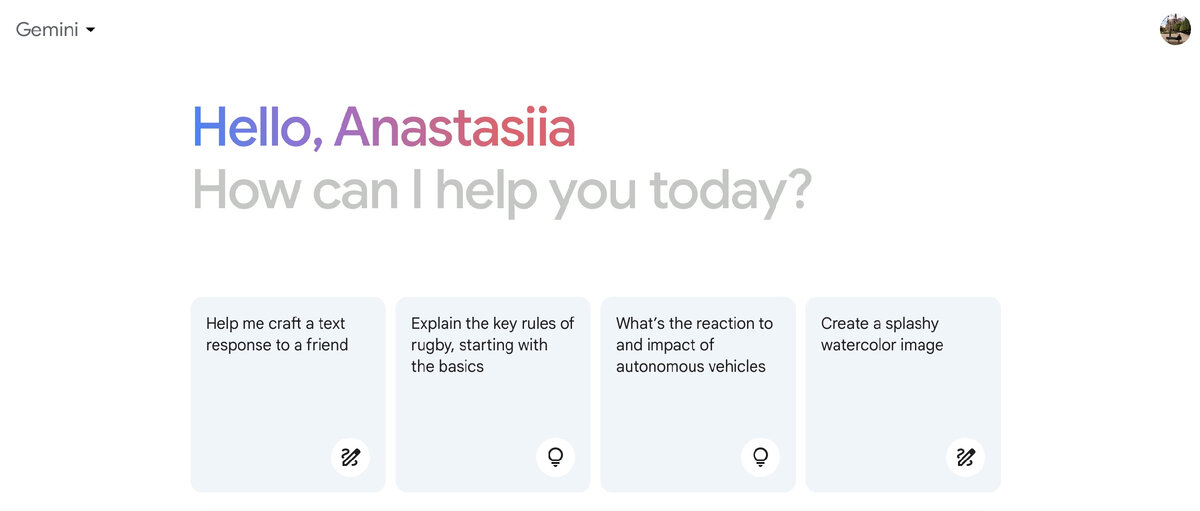Expand the dropdown arrow next to Gemini
This screenshot has height=511, width=1200.
pos(91,30)
